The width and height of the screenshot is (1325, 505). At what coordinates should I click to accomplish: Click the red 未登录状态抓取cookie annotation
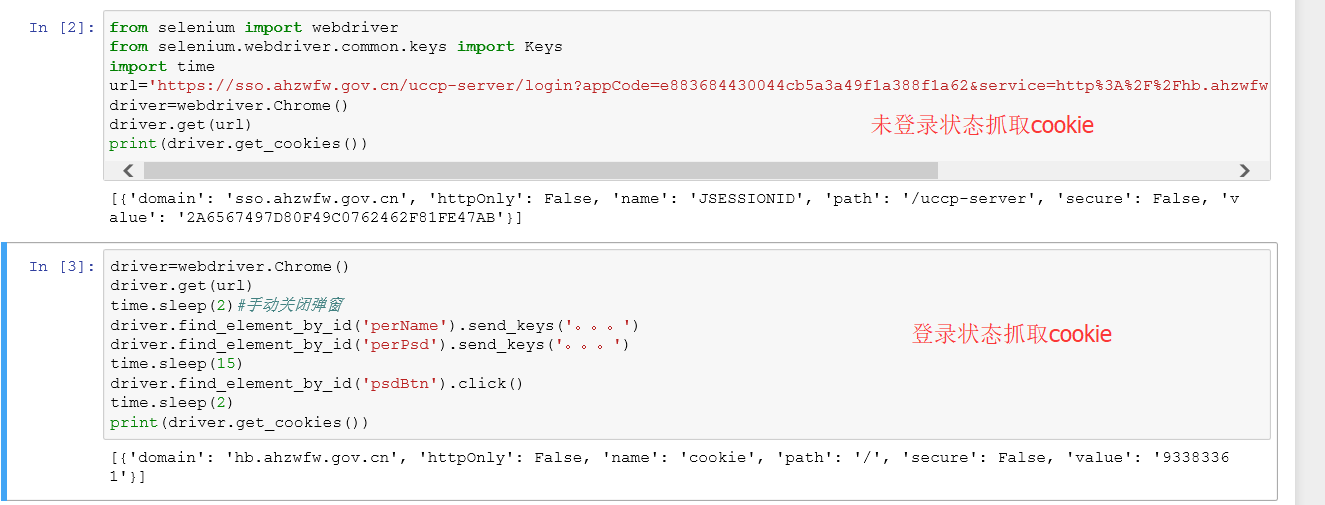(x=983, y=125)
